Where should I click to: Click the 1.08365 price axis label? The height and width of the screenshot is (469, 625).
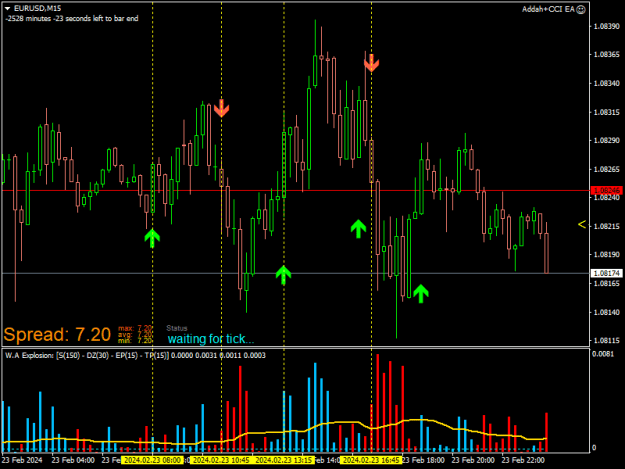click(607, 55)
